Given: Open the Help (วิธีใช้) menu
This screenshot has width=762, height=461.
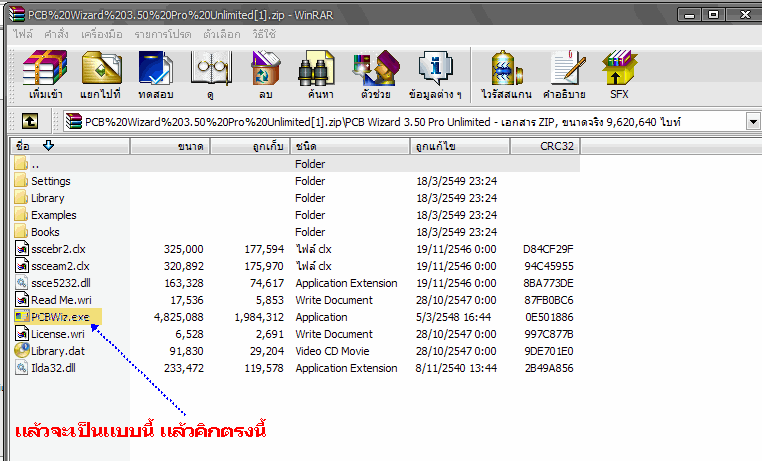Looking at the screenshot, I should (264, 34).
